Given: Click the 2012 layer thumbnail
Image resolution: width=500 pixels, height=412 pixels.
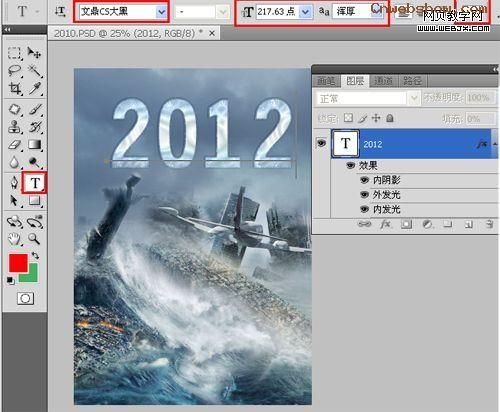Looking at the screenshot, I should coord(345,143).
